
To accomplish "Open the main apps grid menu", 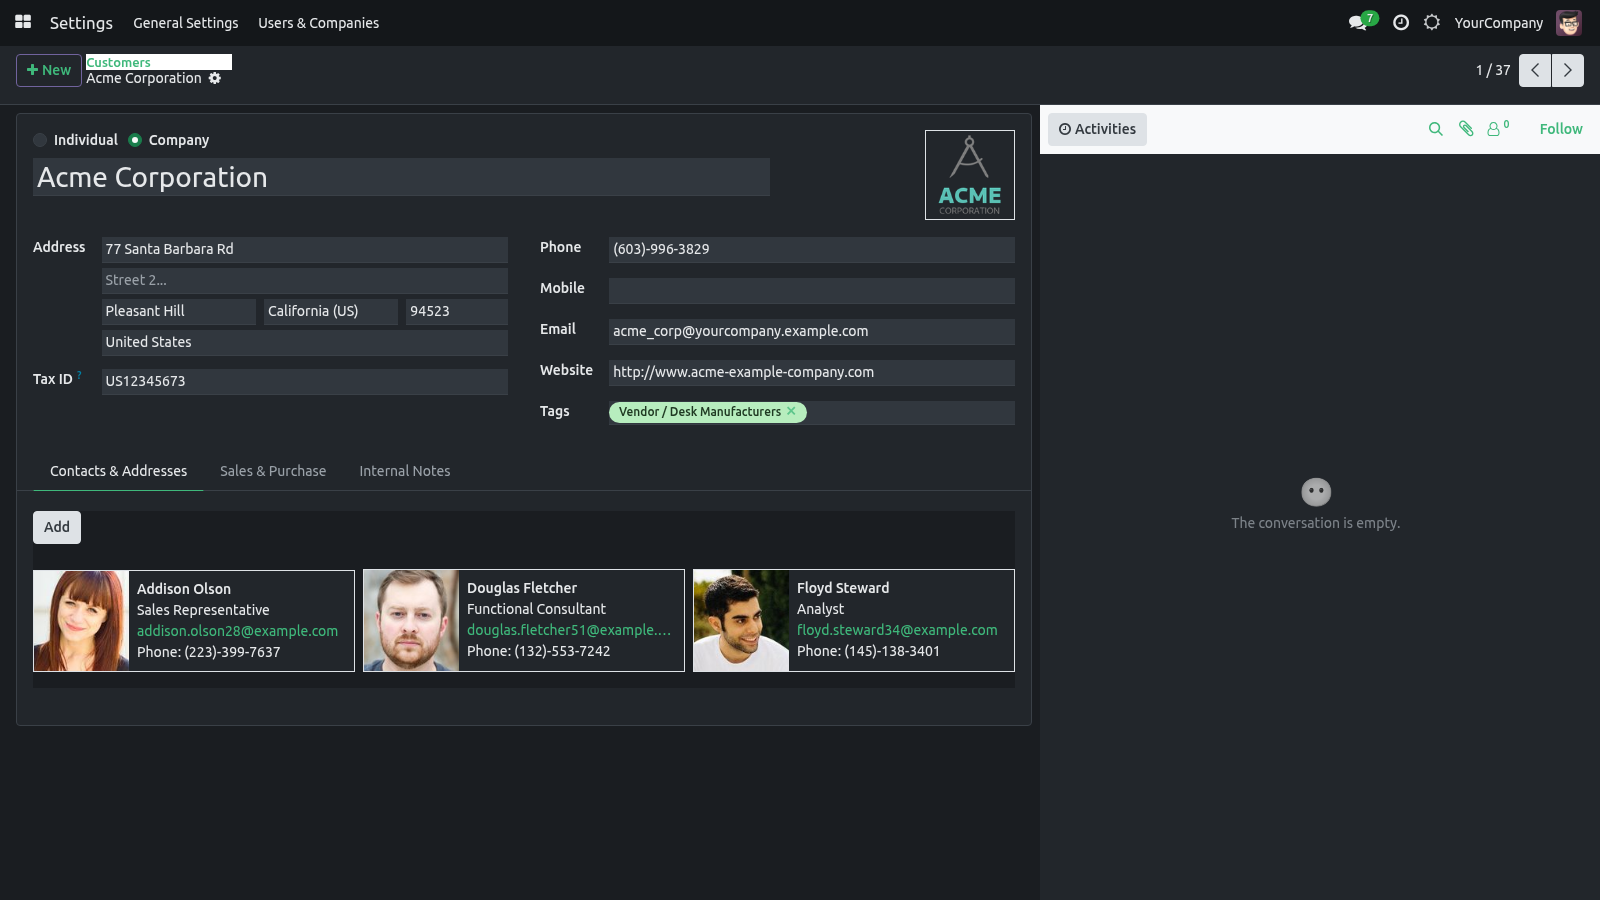I will pyautogui.click(x=23, y=22).
